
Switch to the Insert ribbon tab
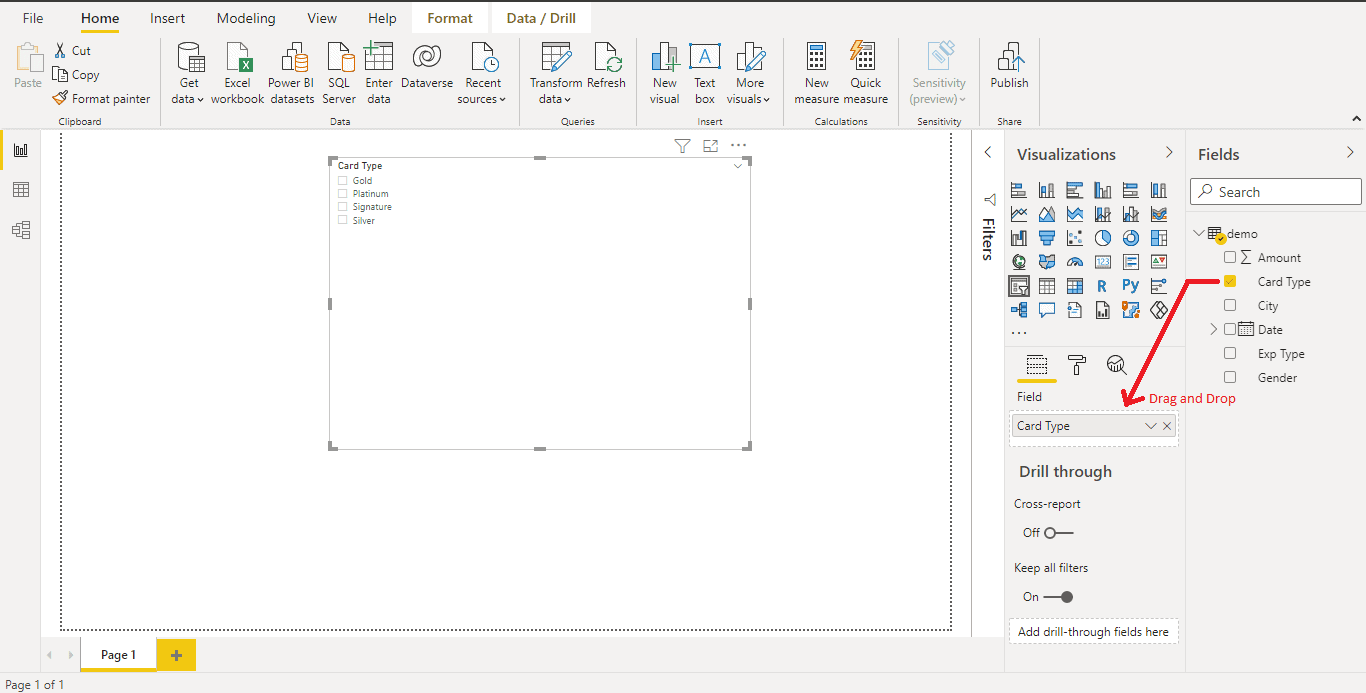point(167,18)
